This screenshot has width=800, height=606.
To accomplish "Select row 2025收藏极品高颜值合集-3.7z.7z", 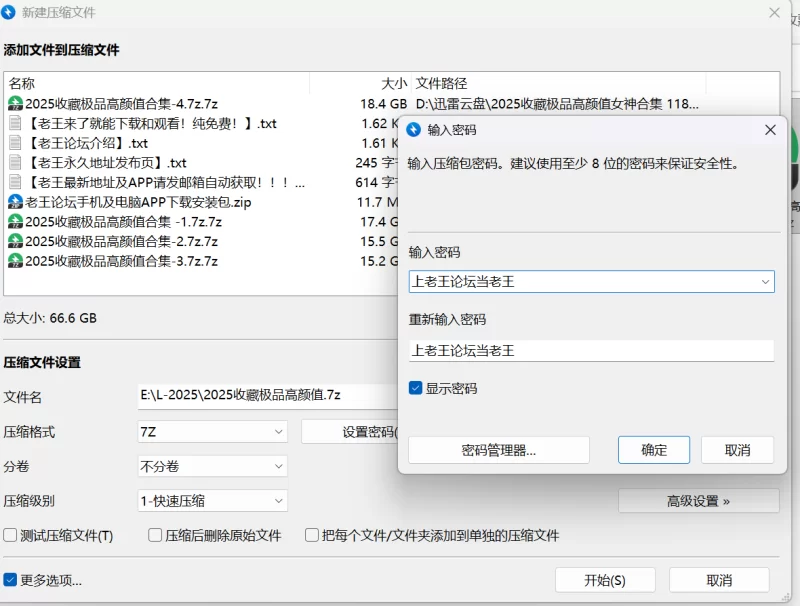I will click(202, 261).
